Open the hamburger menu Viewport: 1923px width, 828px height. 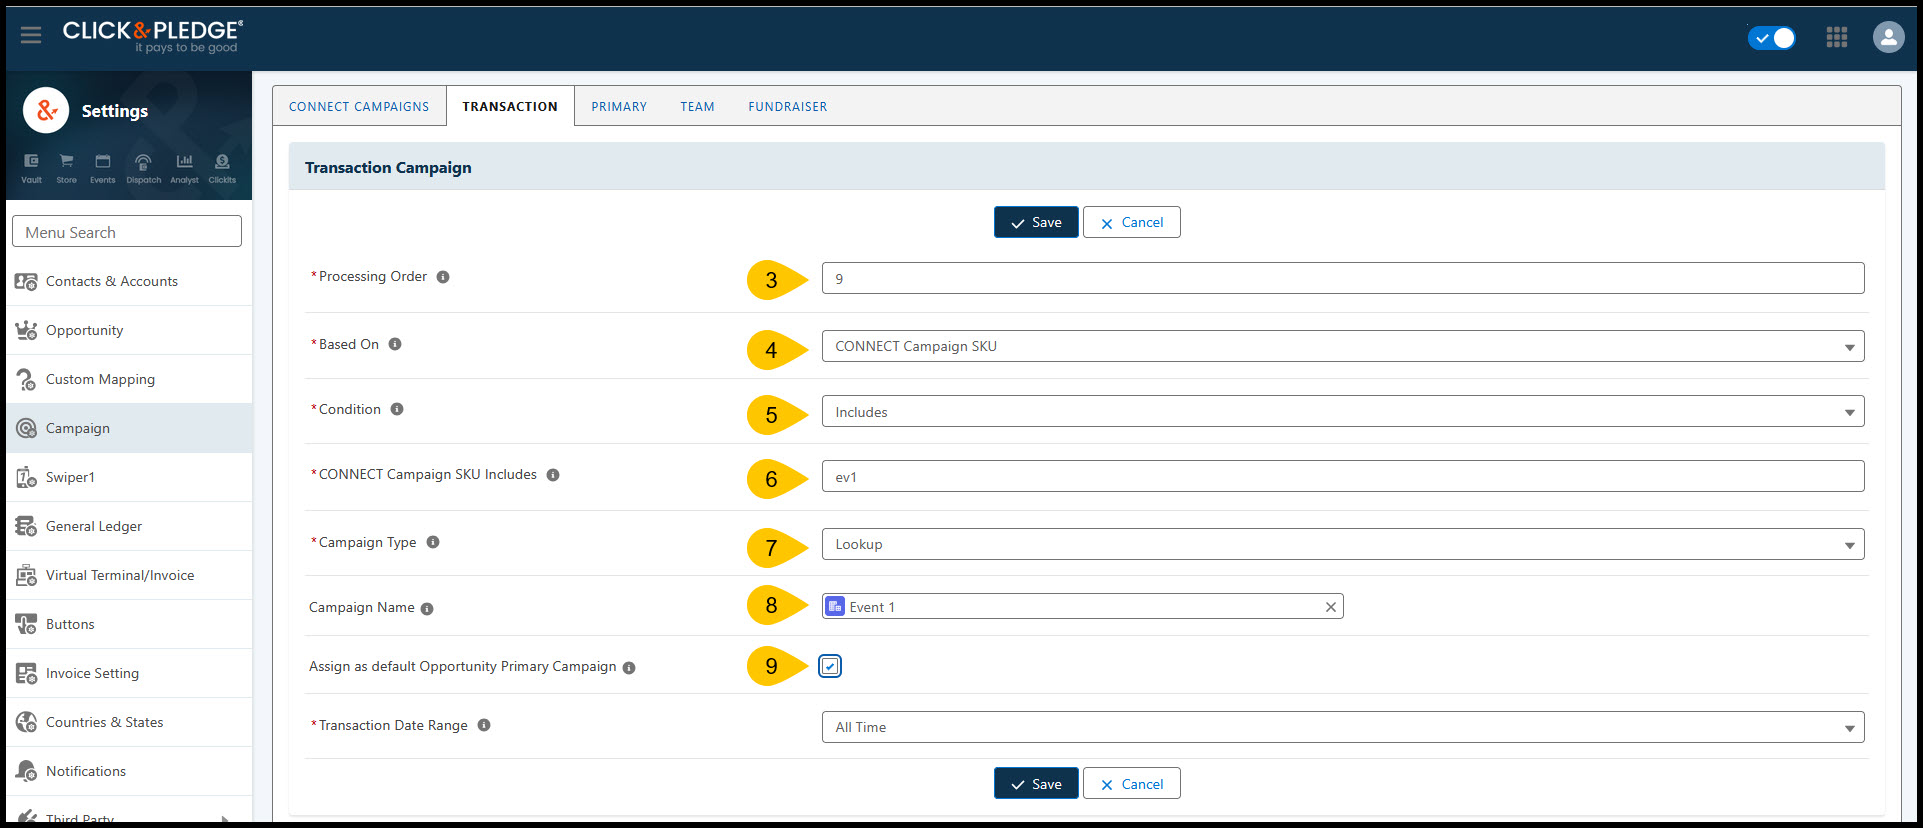tap(31, 35)
